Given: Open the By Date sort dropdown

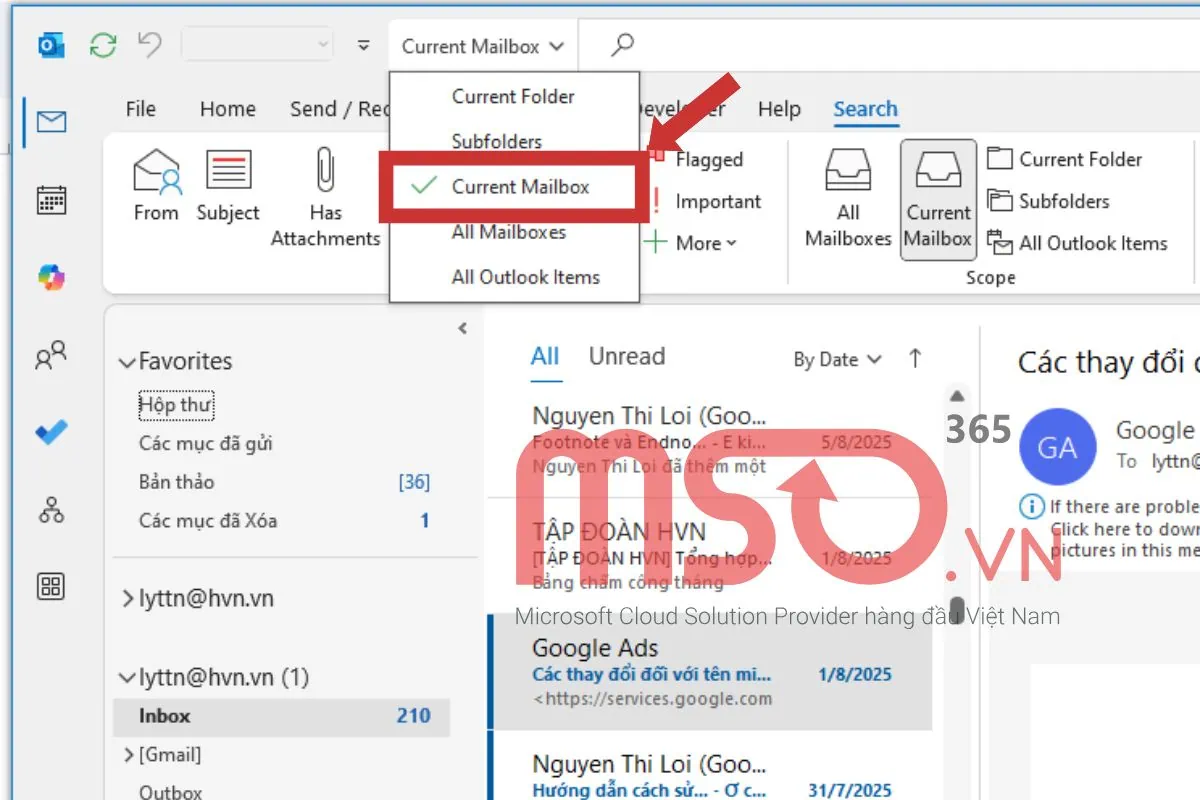Looking at the screenshot, I should pos(837,360).
